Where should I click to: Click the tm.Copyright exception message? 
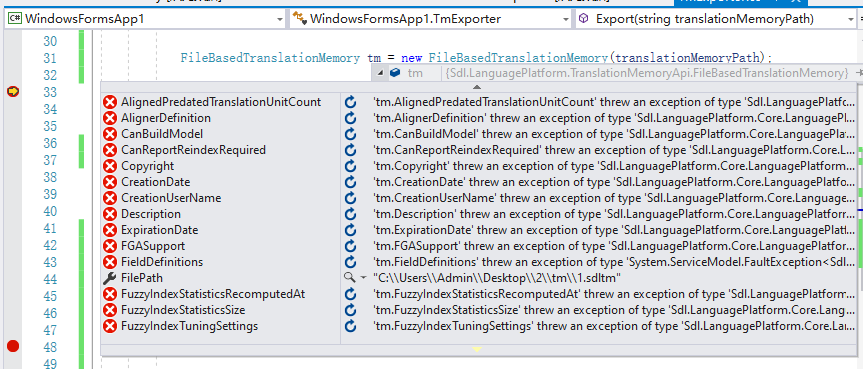614,166
